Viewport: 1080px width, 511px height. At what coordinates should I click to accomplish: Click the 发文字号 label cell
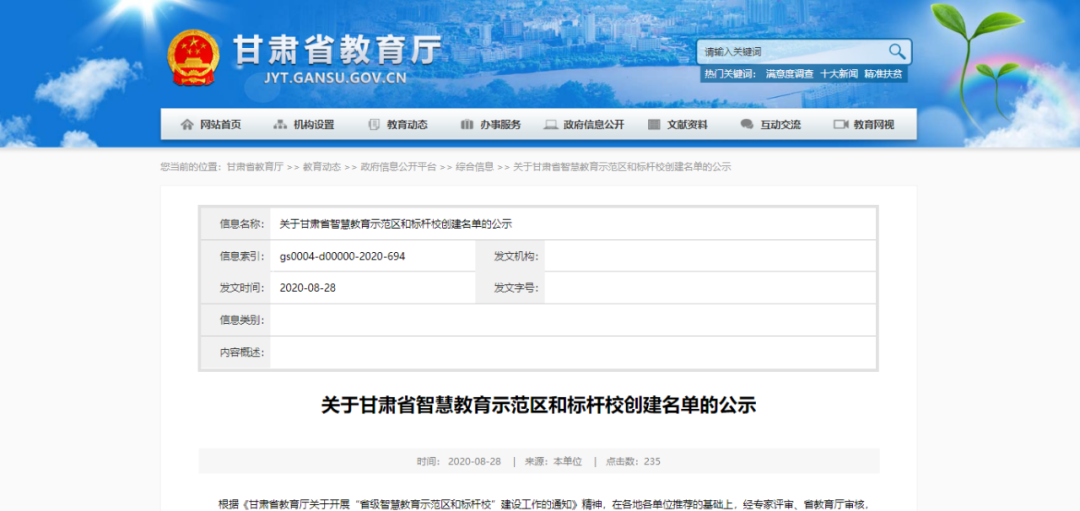(510, 288)
